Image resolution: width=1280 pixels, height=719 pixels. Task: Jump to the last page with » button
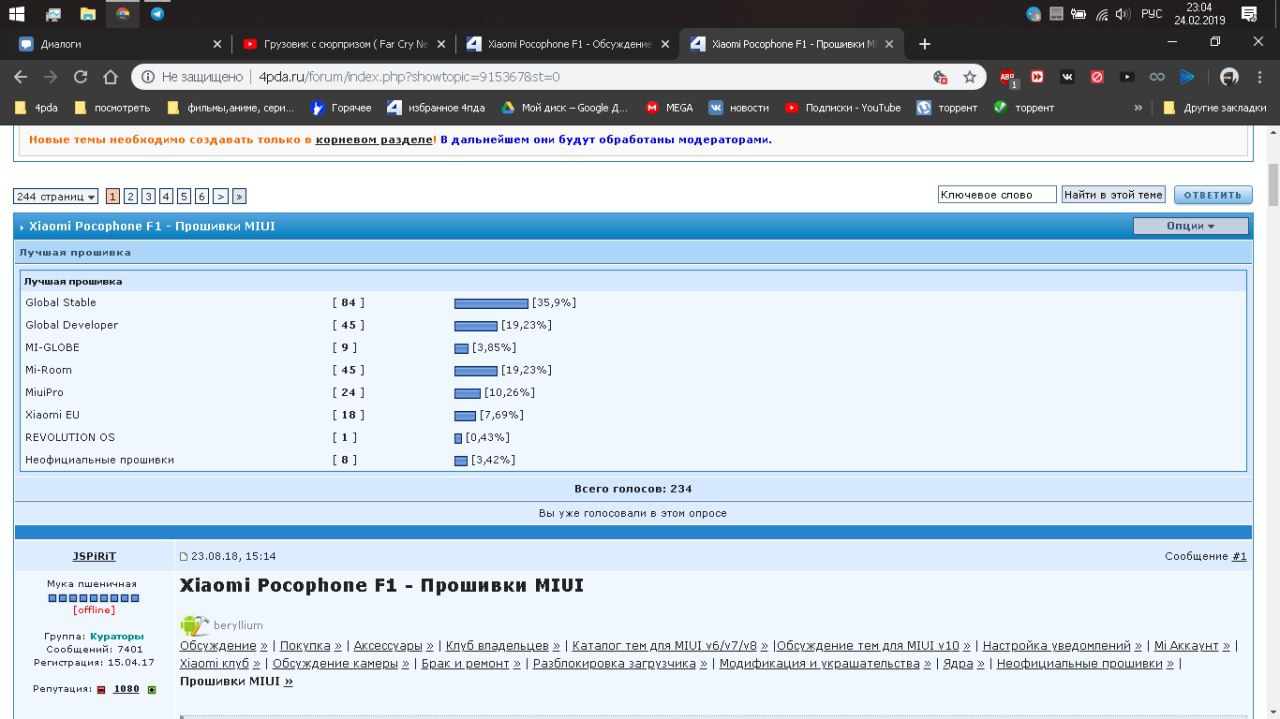point(239,196)
